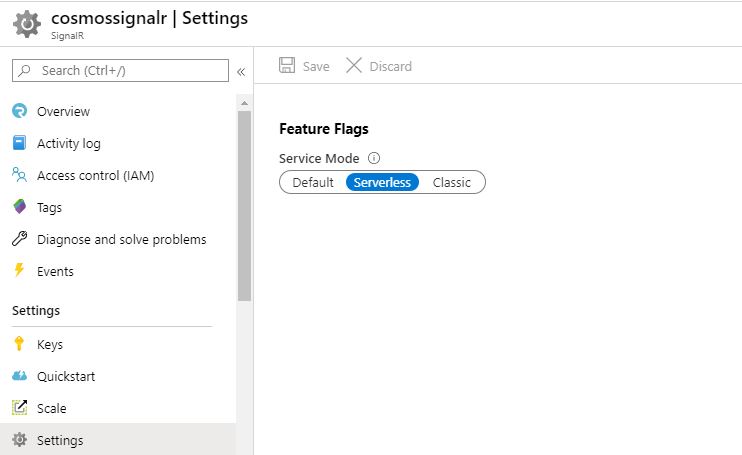Viewport: 742px width, 455px height.
Task: Select the Default service mode
Action: [313, 182]
